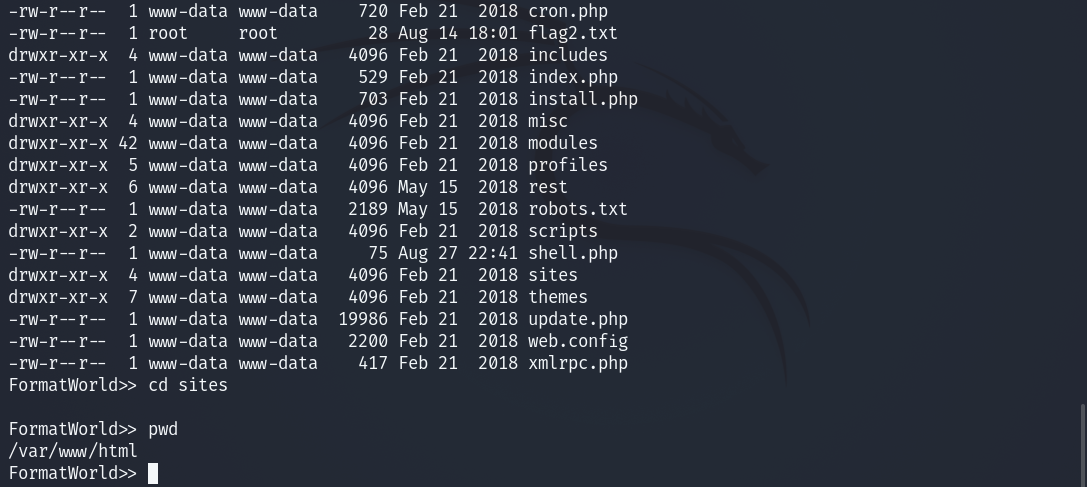The image size is (1087, 487).
Task: Click the install.php filename
Action: click(583, 99)
